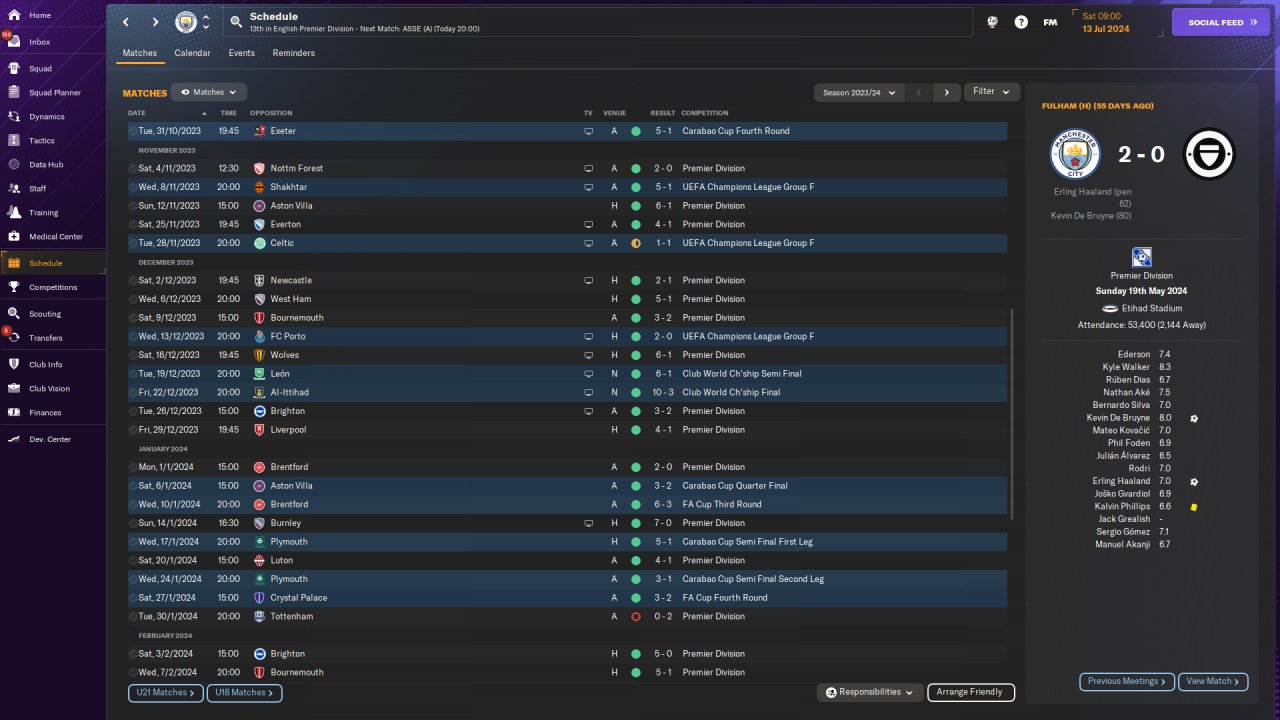Click Phil Foden in the lineup list

click(1129, 443)
